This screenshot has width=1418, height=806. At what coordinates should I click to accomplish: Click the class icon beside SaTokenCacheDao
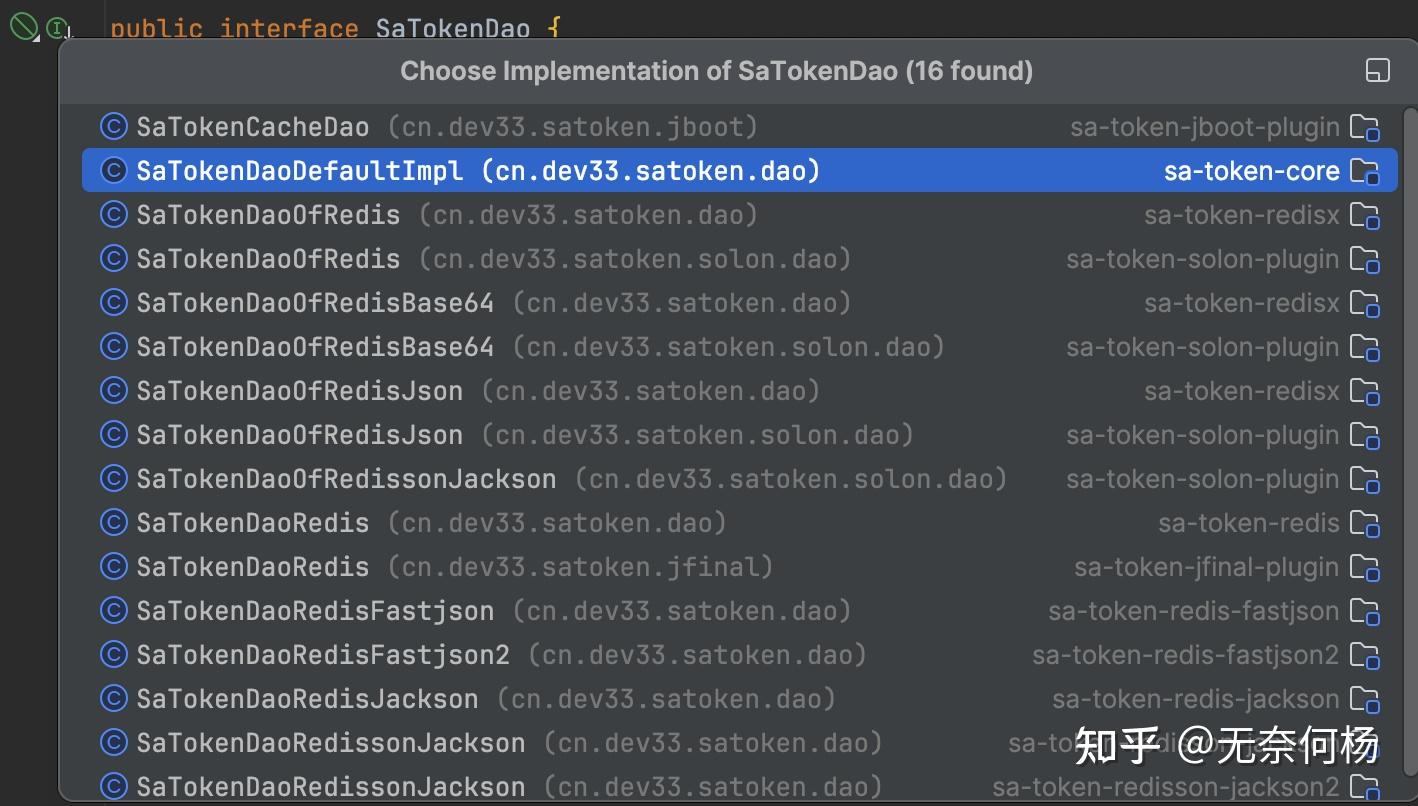pyautogui.click(x=114, y=127)
